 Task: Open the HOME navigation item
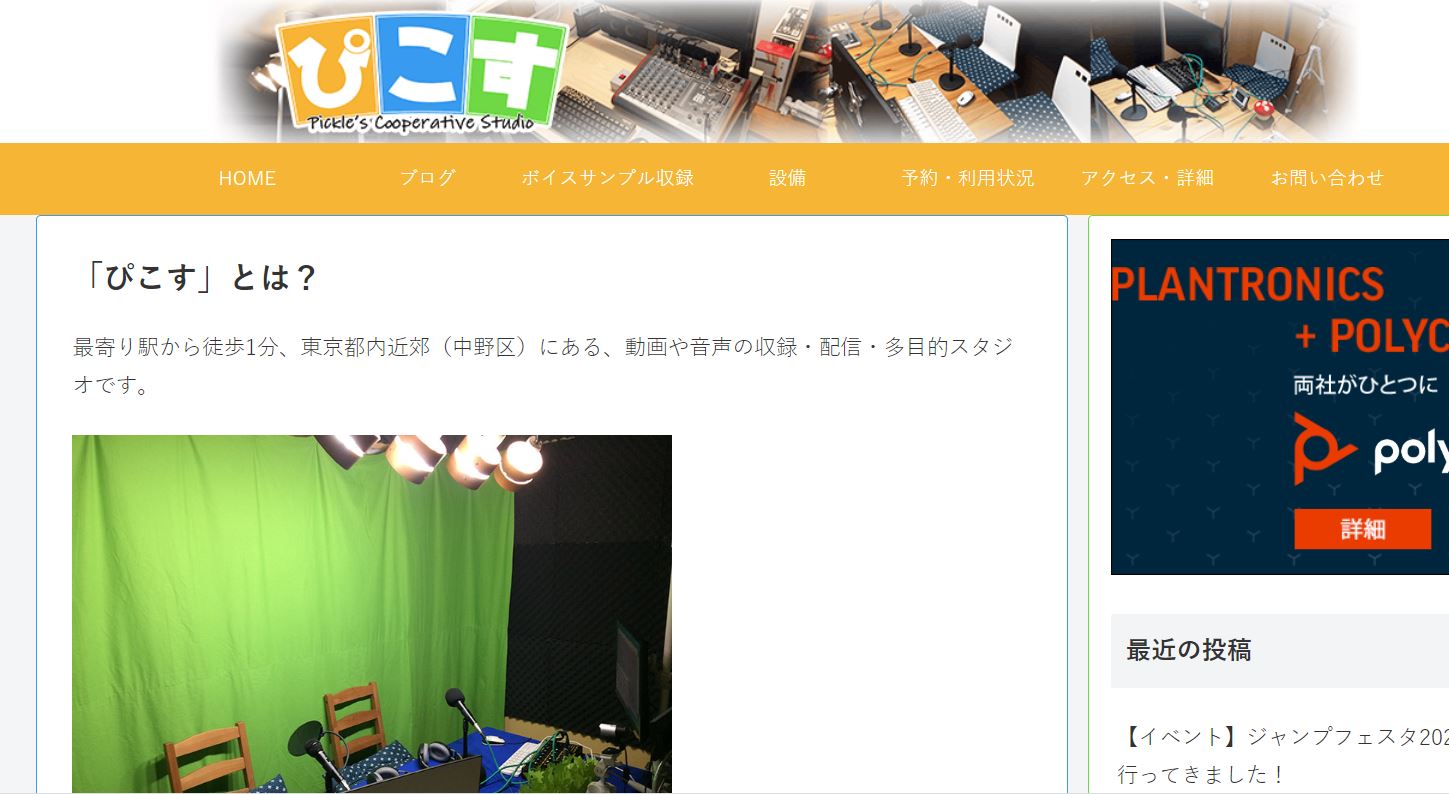tap(246, 178)
